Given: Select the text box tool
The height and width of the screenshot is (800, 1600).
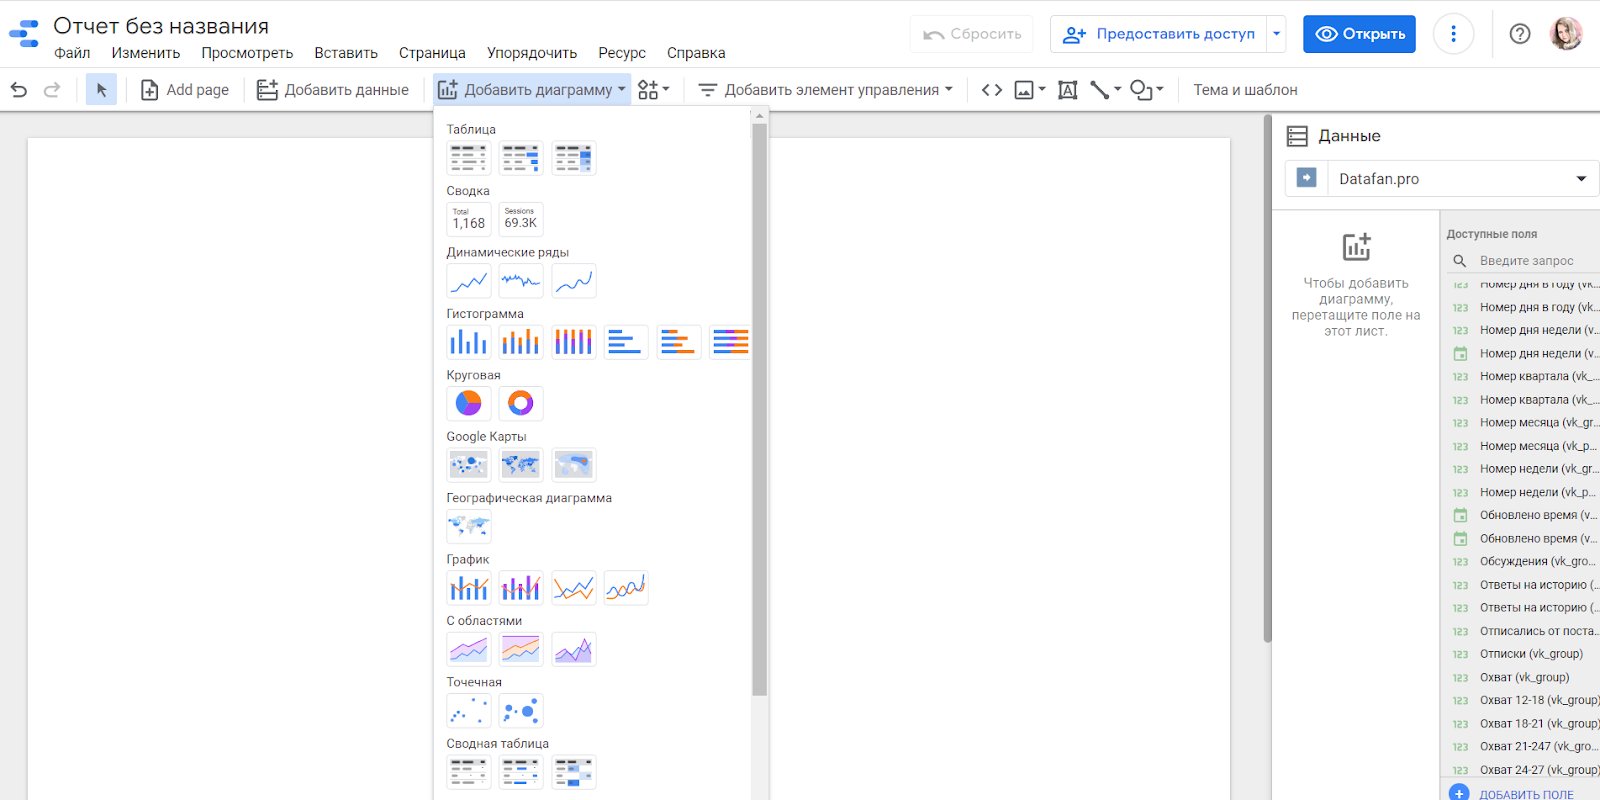Looking at the screenshot, I should [x=1067, y=90].
